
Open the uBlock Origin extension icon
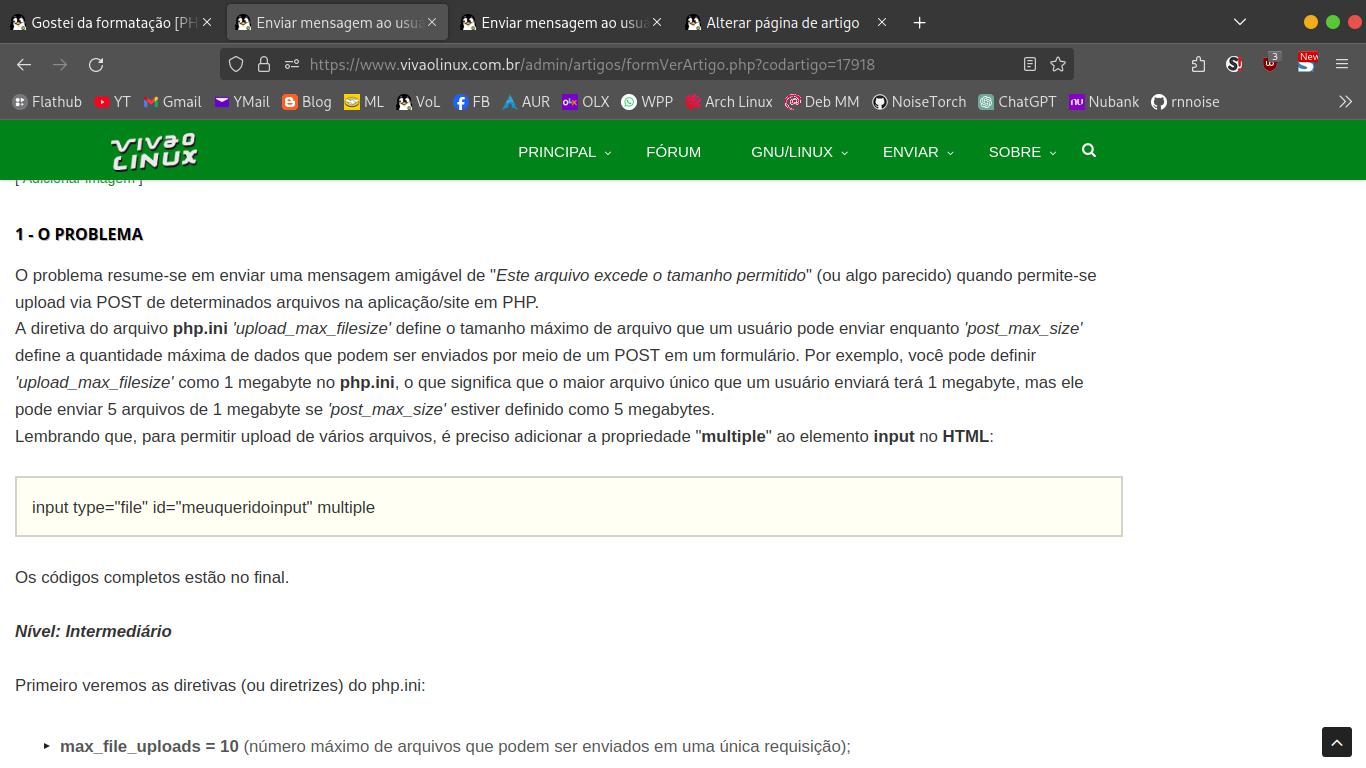tap(1270, 64)
